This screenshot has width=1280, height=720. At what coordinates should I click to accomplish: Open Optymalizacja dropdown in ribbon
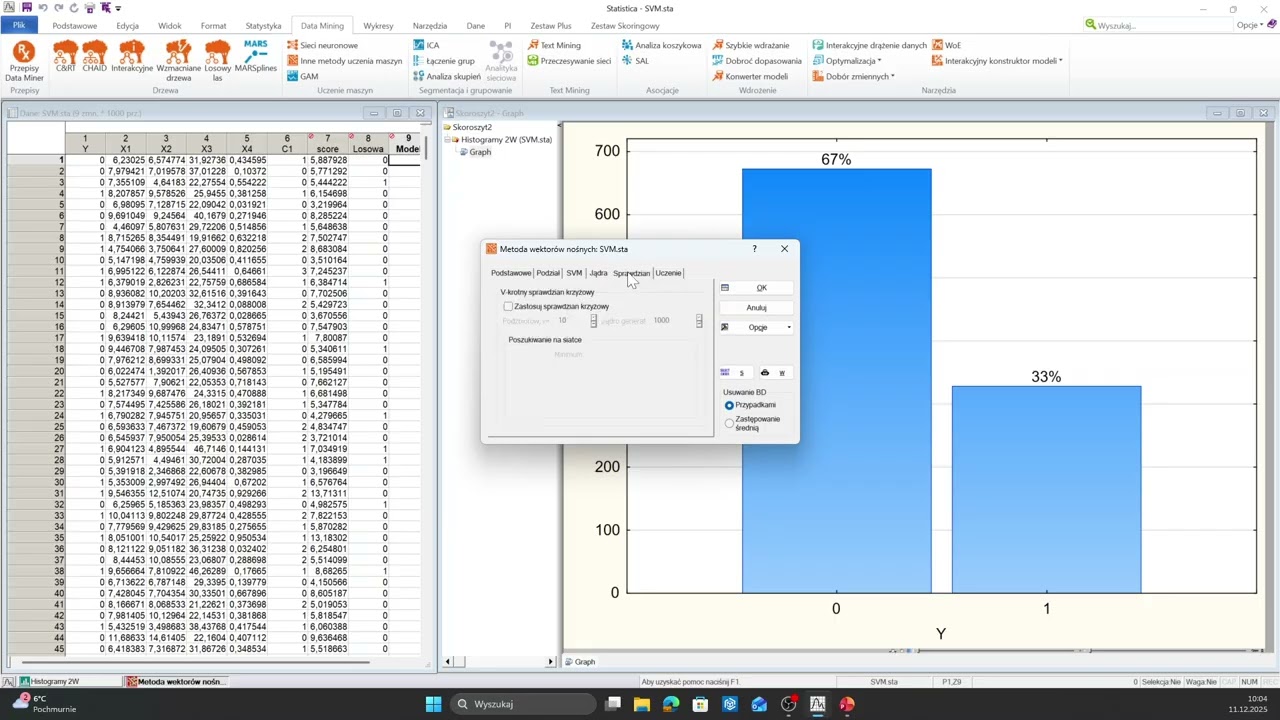(x=847, y=61)
